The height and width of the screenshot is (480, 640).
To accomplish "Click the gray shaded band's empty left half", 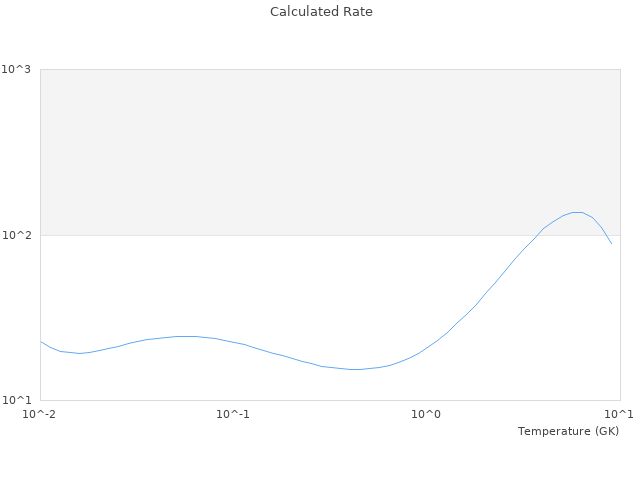I will (180, 150).
